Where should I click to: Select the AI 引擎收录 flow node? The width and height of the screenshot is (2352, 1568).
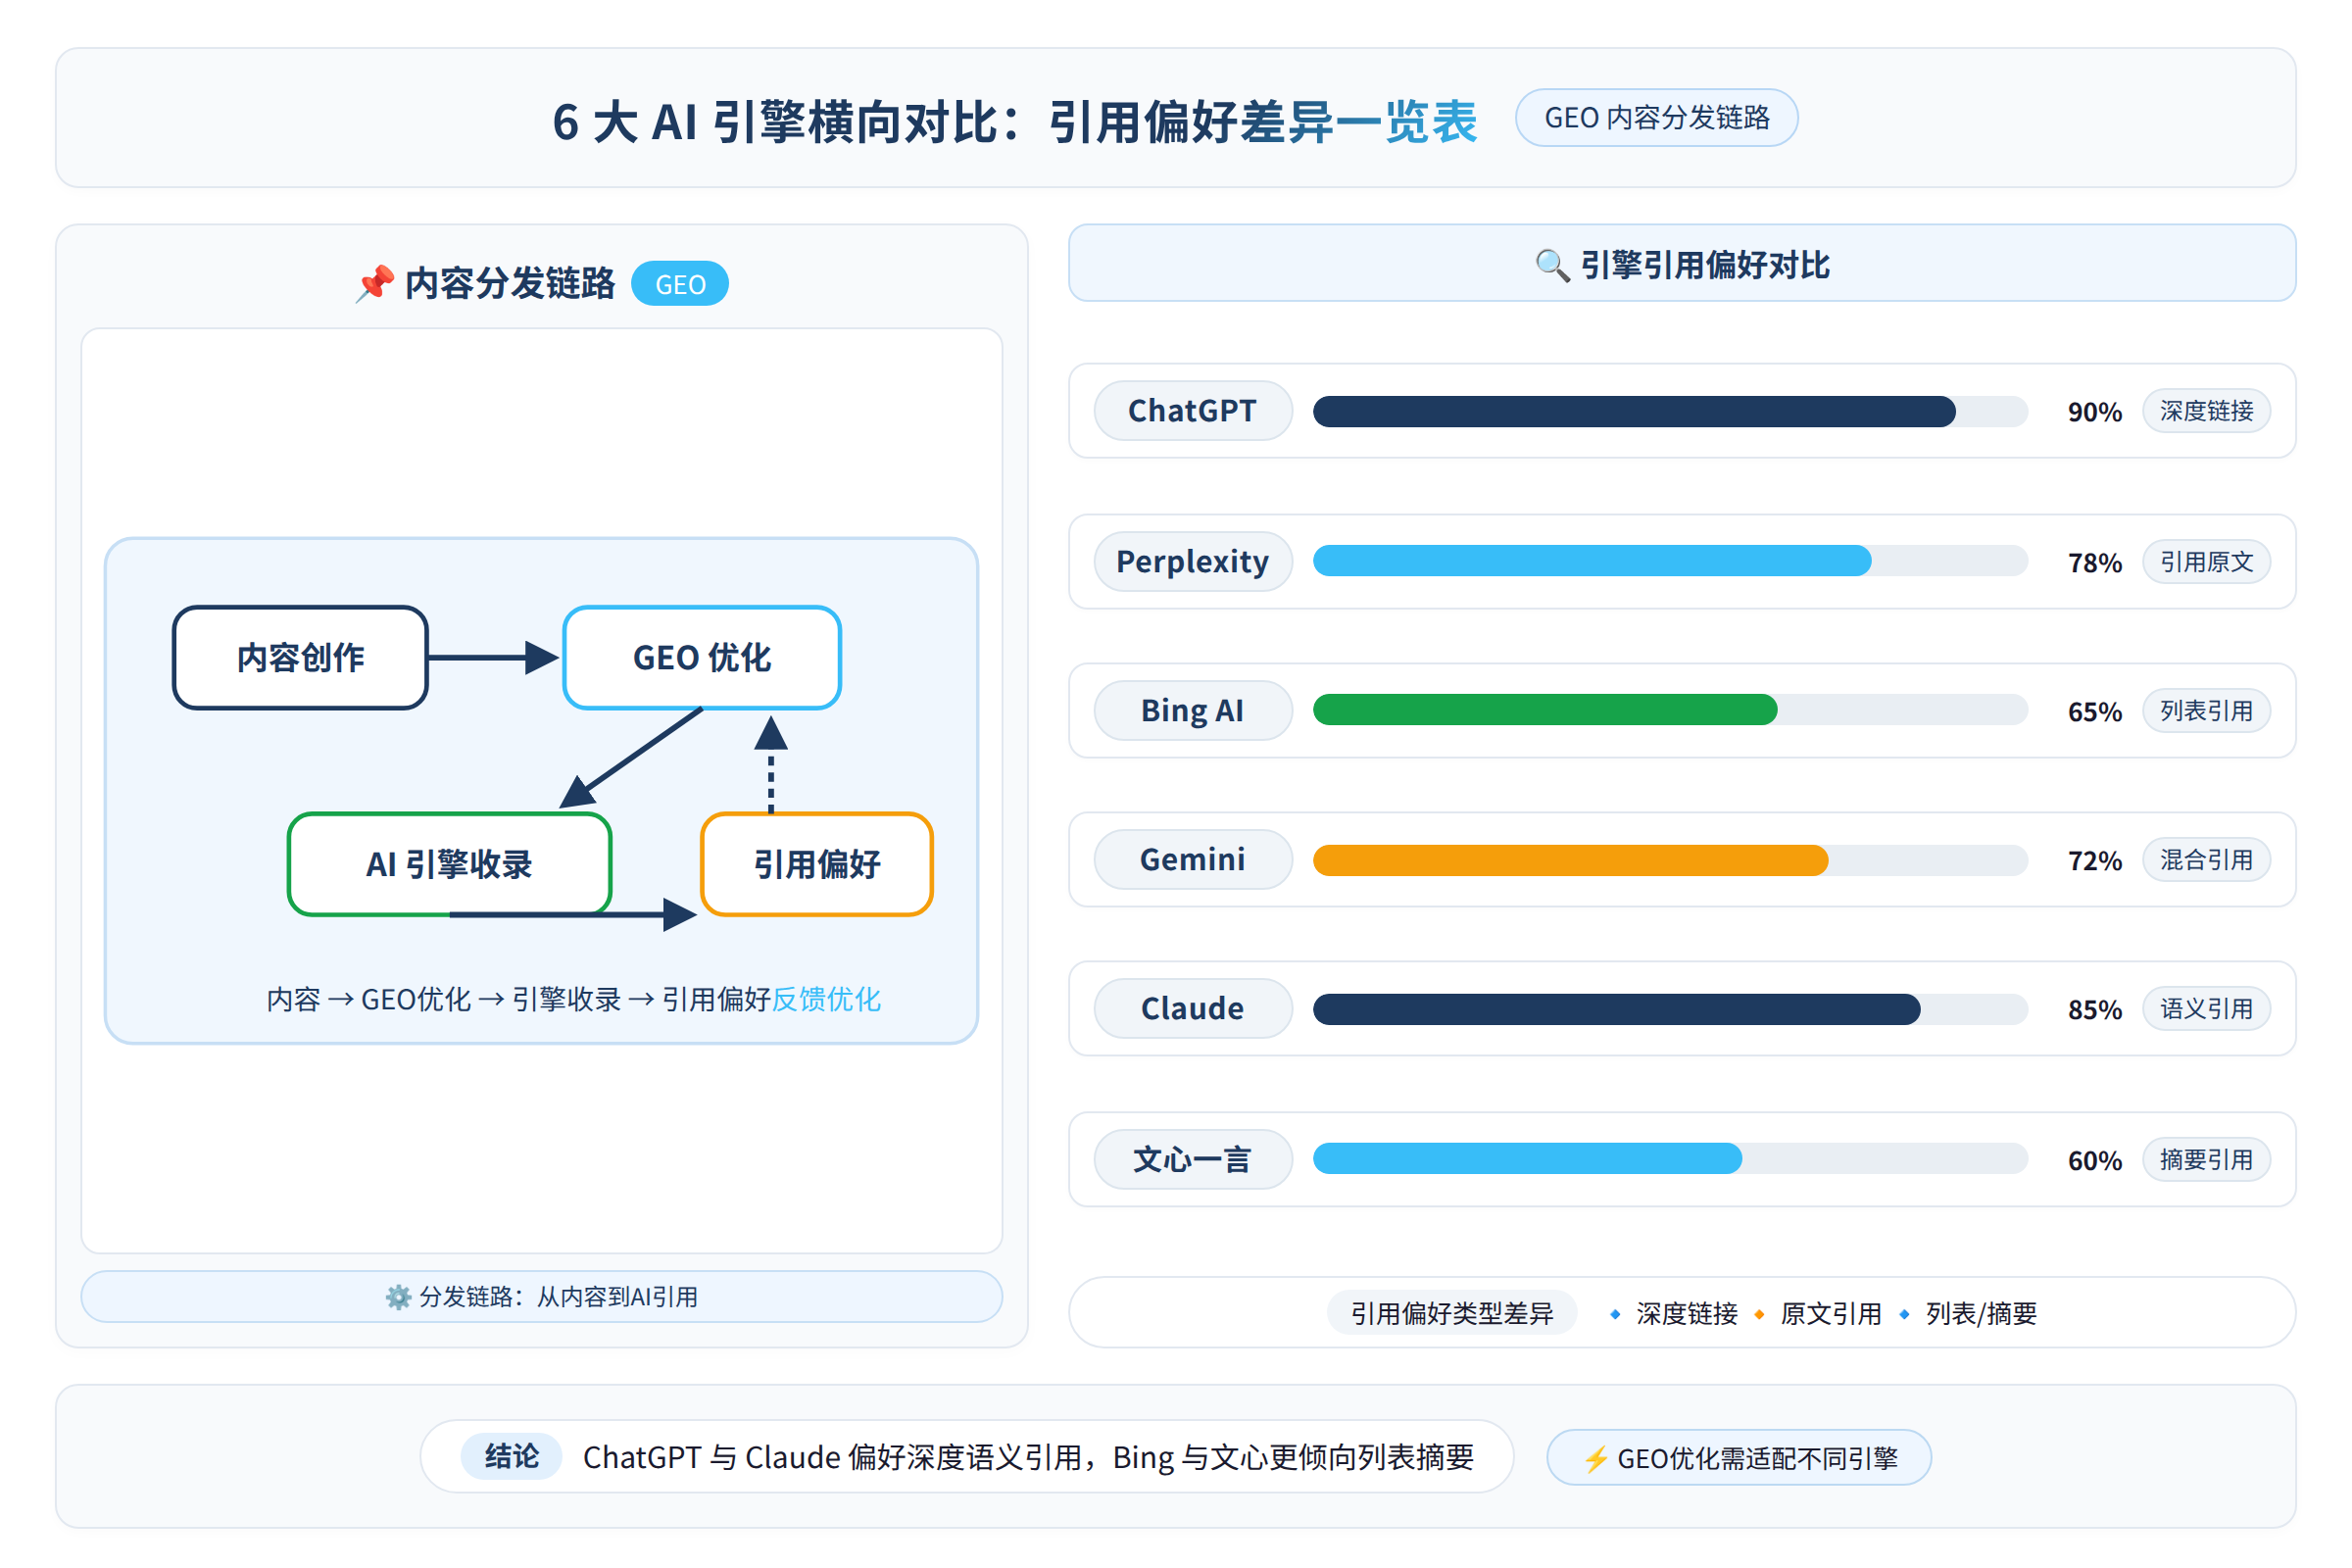pyautogui.click(x=449, y=864)
